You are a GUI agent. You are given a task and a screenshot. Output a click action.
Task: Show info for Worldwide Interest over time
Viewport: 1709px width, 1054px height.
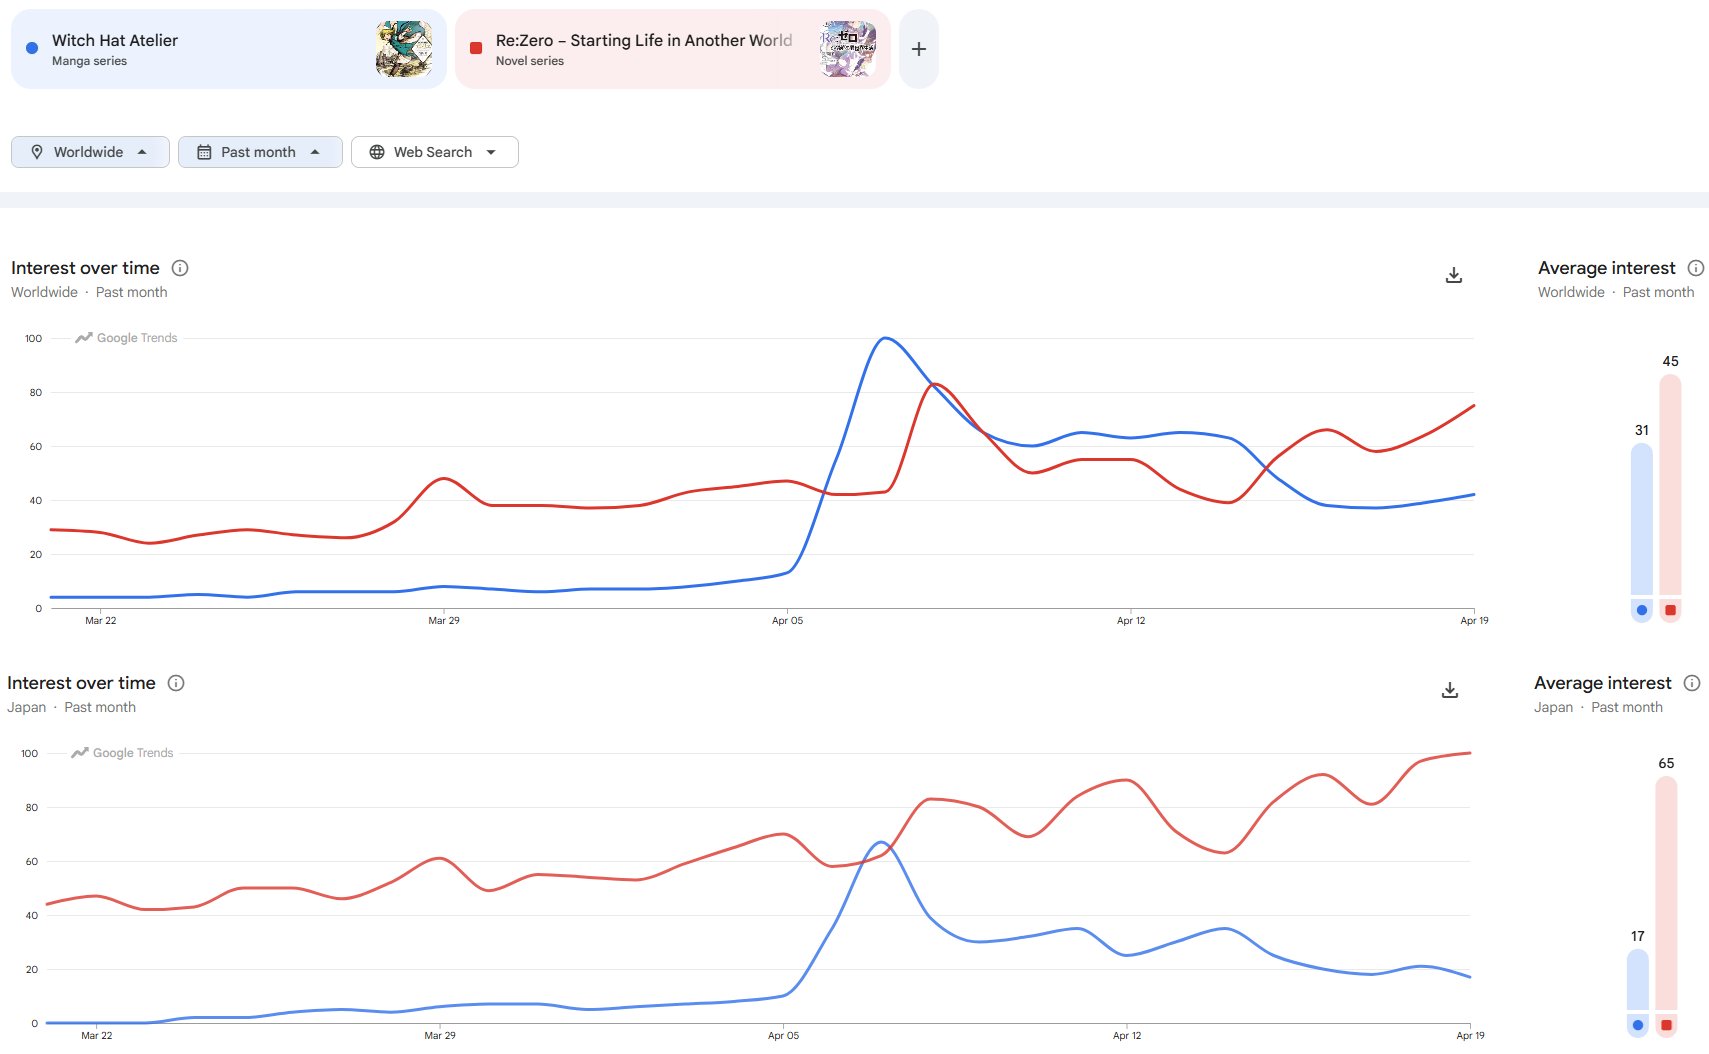pos(180,268)
